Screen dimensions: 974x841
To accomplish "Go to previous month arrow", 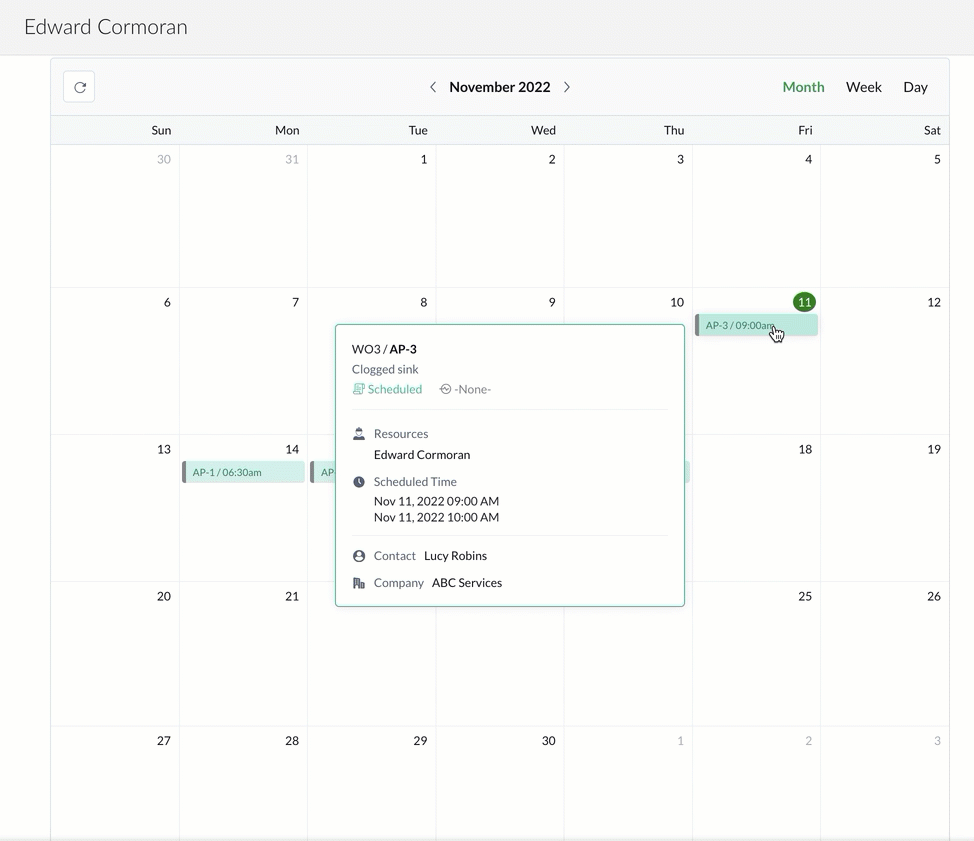I will tap(433, 87).
